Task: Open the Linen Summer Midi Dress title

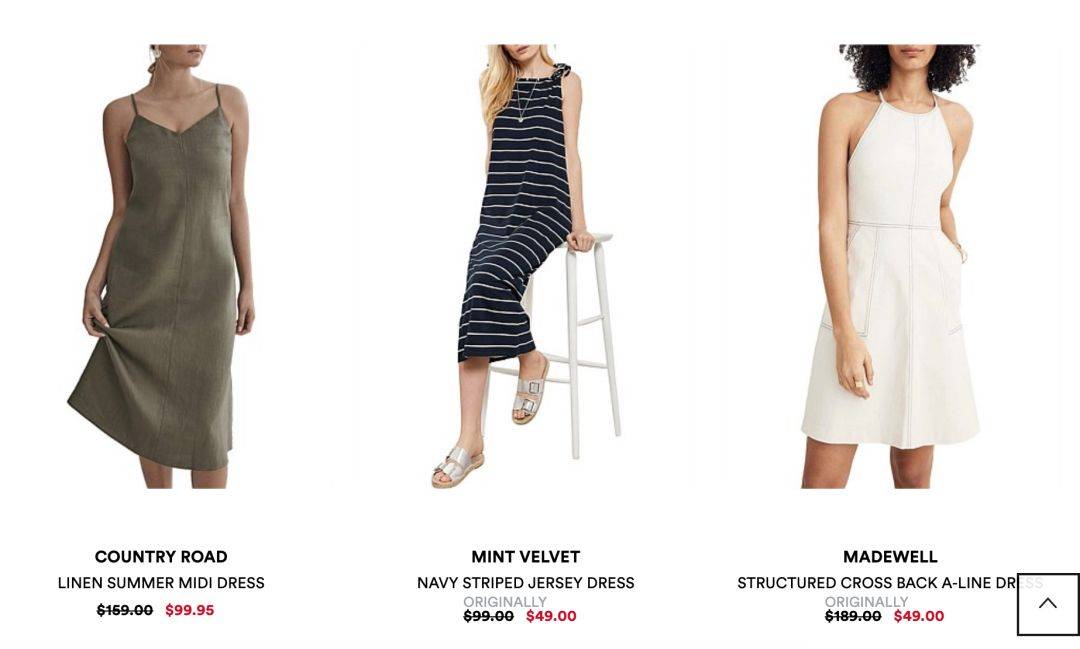Action: [x=161, y=583]
